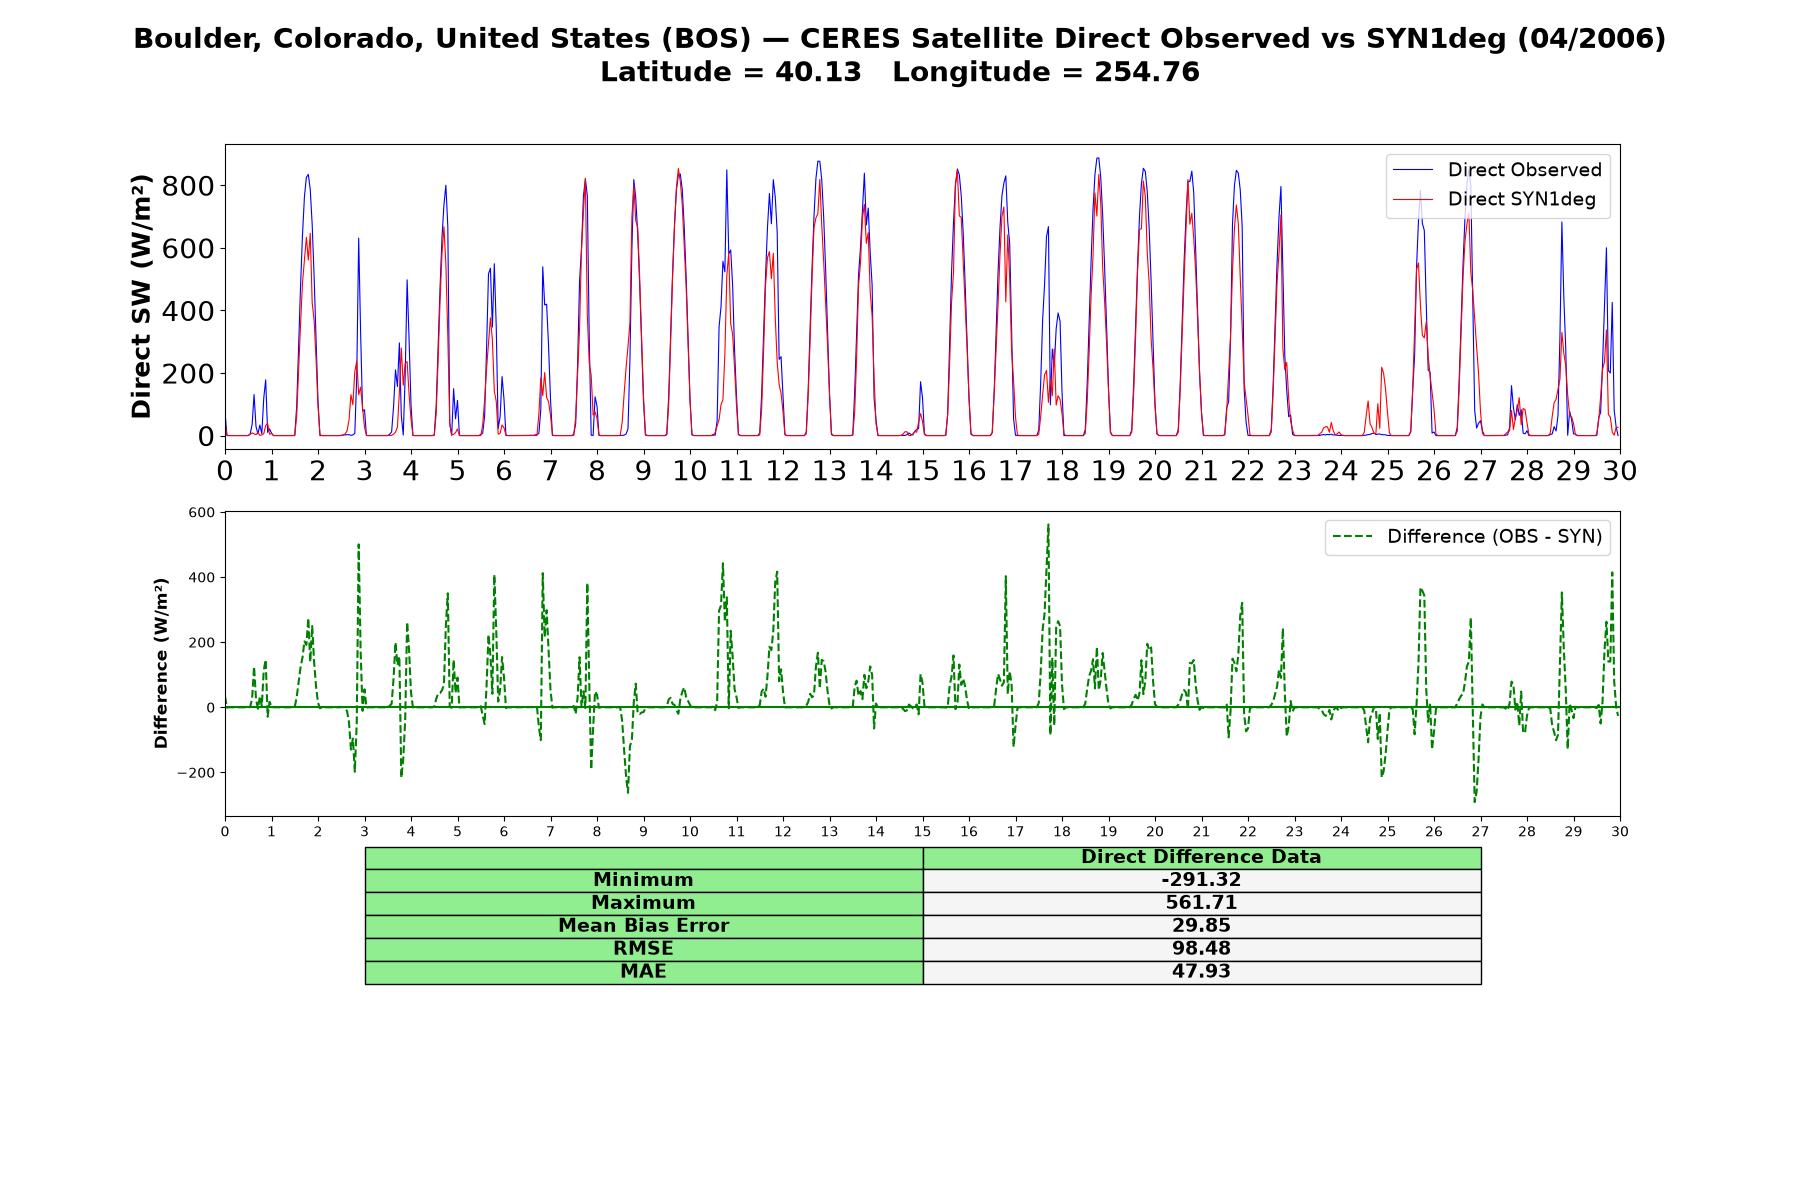Viewport: 1800px width, 1200px height.
Task: Click the Direct SW (W/m²) axis label
Action: 141,296
